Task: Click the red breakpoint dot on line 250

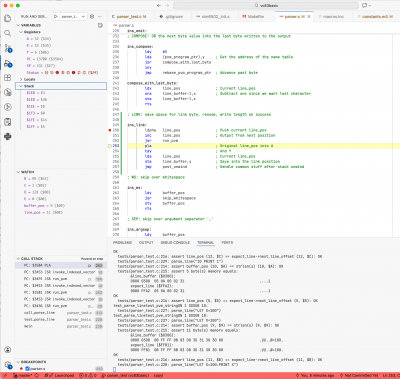Action: 110,130
